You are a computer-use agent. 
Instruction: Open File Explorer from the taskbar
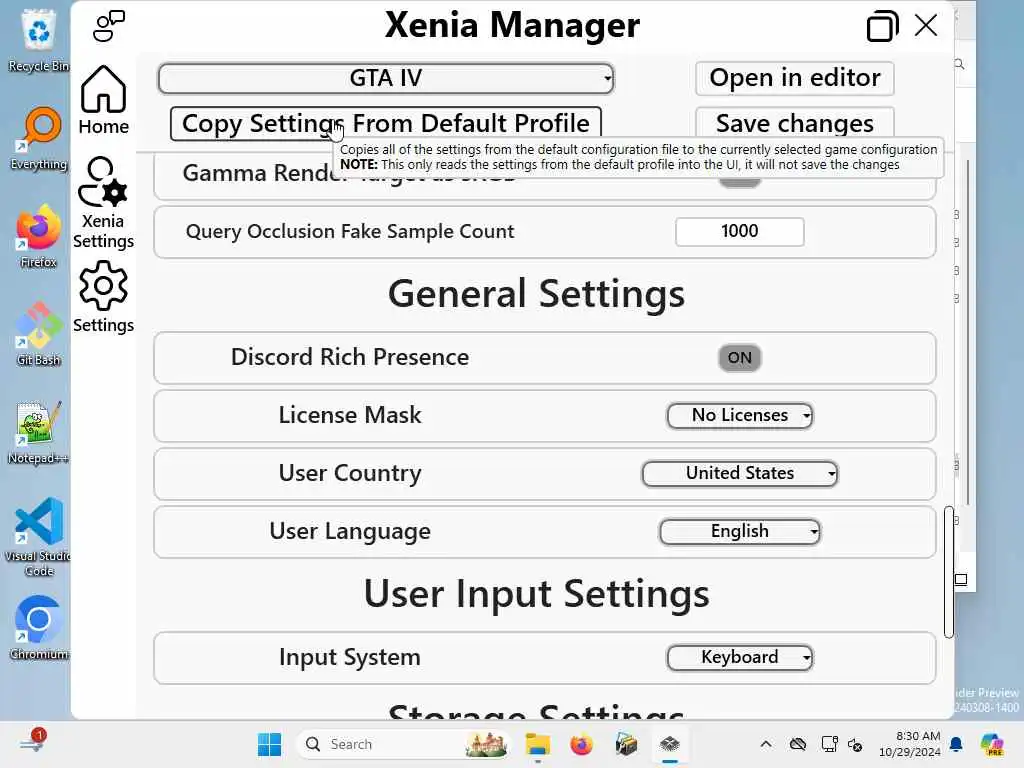tap(537, 744)
